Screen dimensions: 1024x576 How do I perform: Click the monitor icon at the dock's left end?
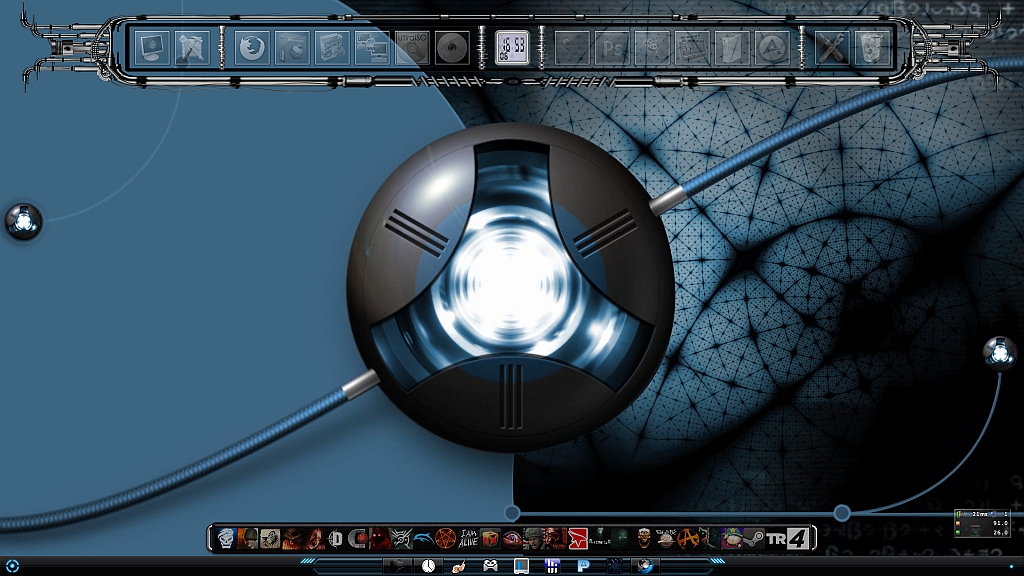pos(150,48)
